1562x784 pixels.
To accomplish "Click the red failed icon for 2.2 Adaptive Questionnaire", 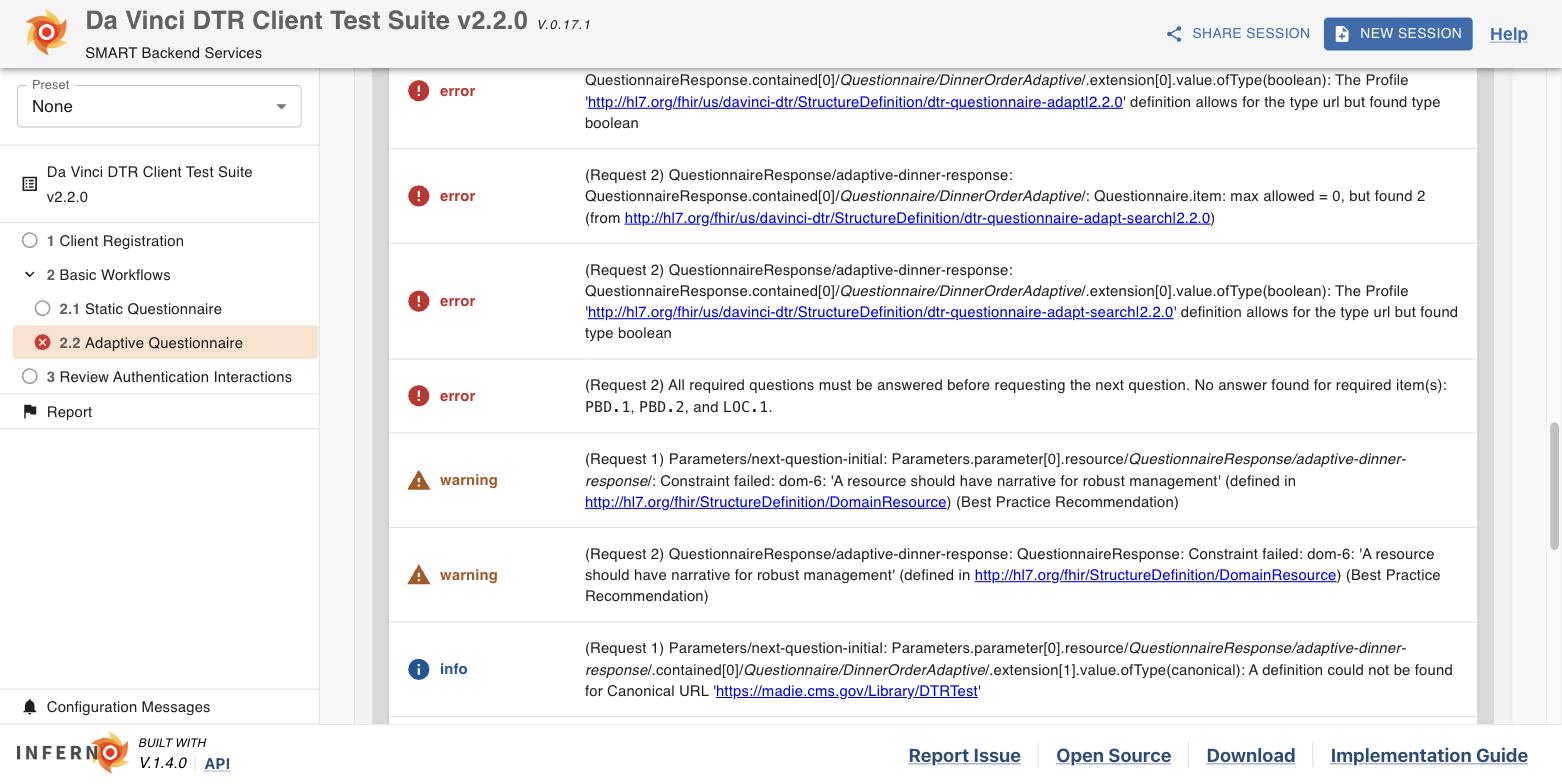I will click(42, 343).
